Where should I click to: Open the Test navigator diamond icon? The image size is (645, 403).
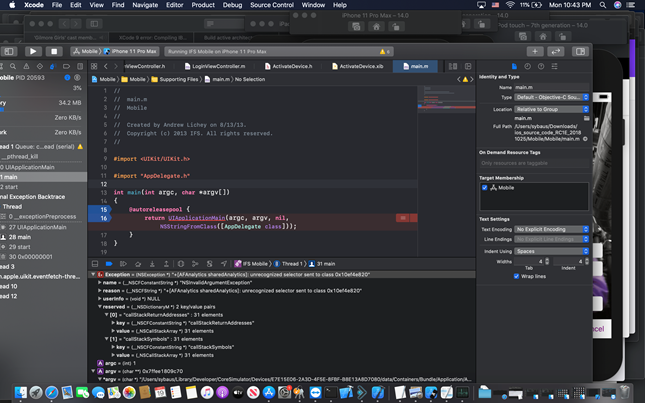pos(39,66)
